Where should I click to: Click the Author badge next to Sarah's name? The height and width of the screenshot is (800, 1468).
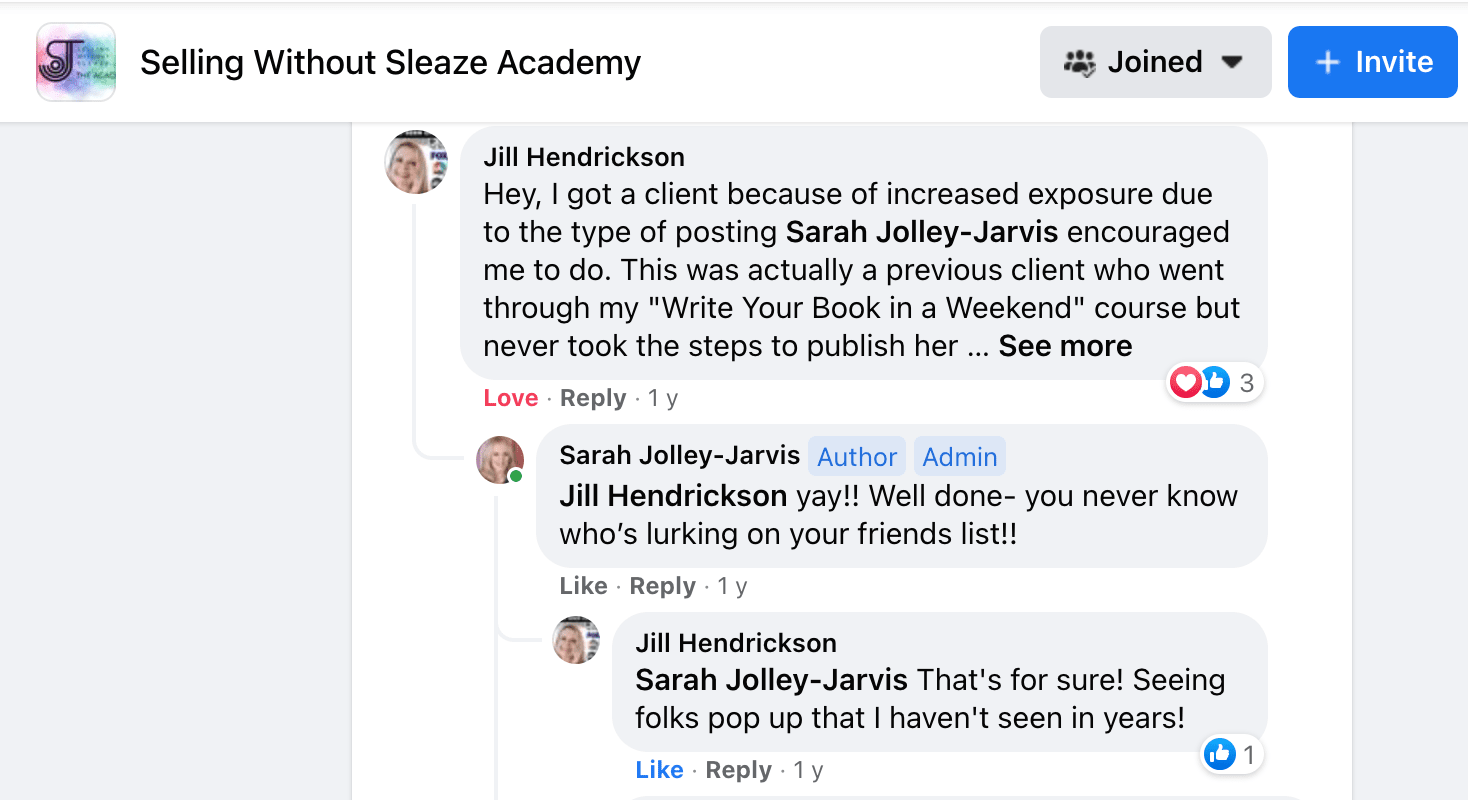pyautogui.click(x=857, y=457)
